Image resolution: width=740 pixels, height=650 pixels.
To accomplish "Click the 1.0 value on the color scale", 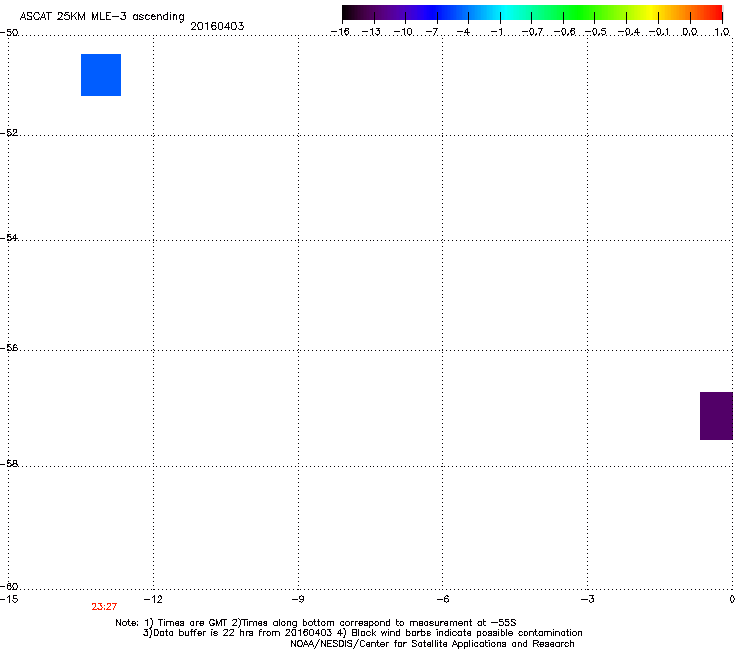I will click(722, 32).
